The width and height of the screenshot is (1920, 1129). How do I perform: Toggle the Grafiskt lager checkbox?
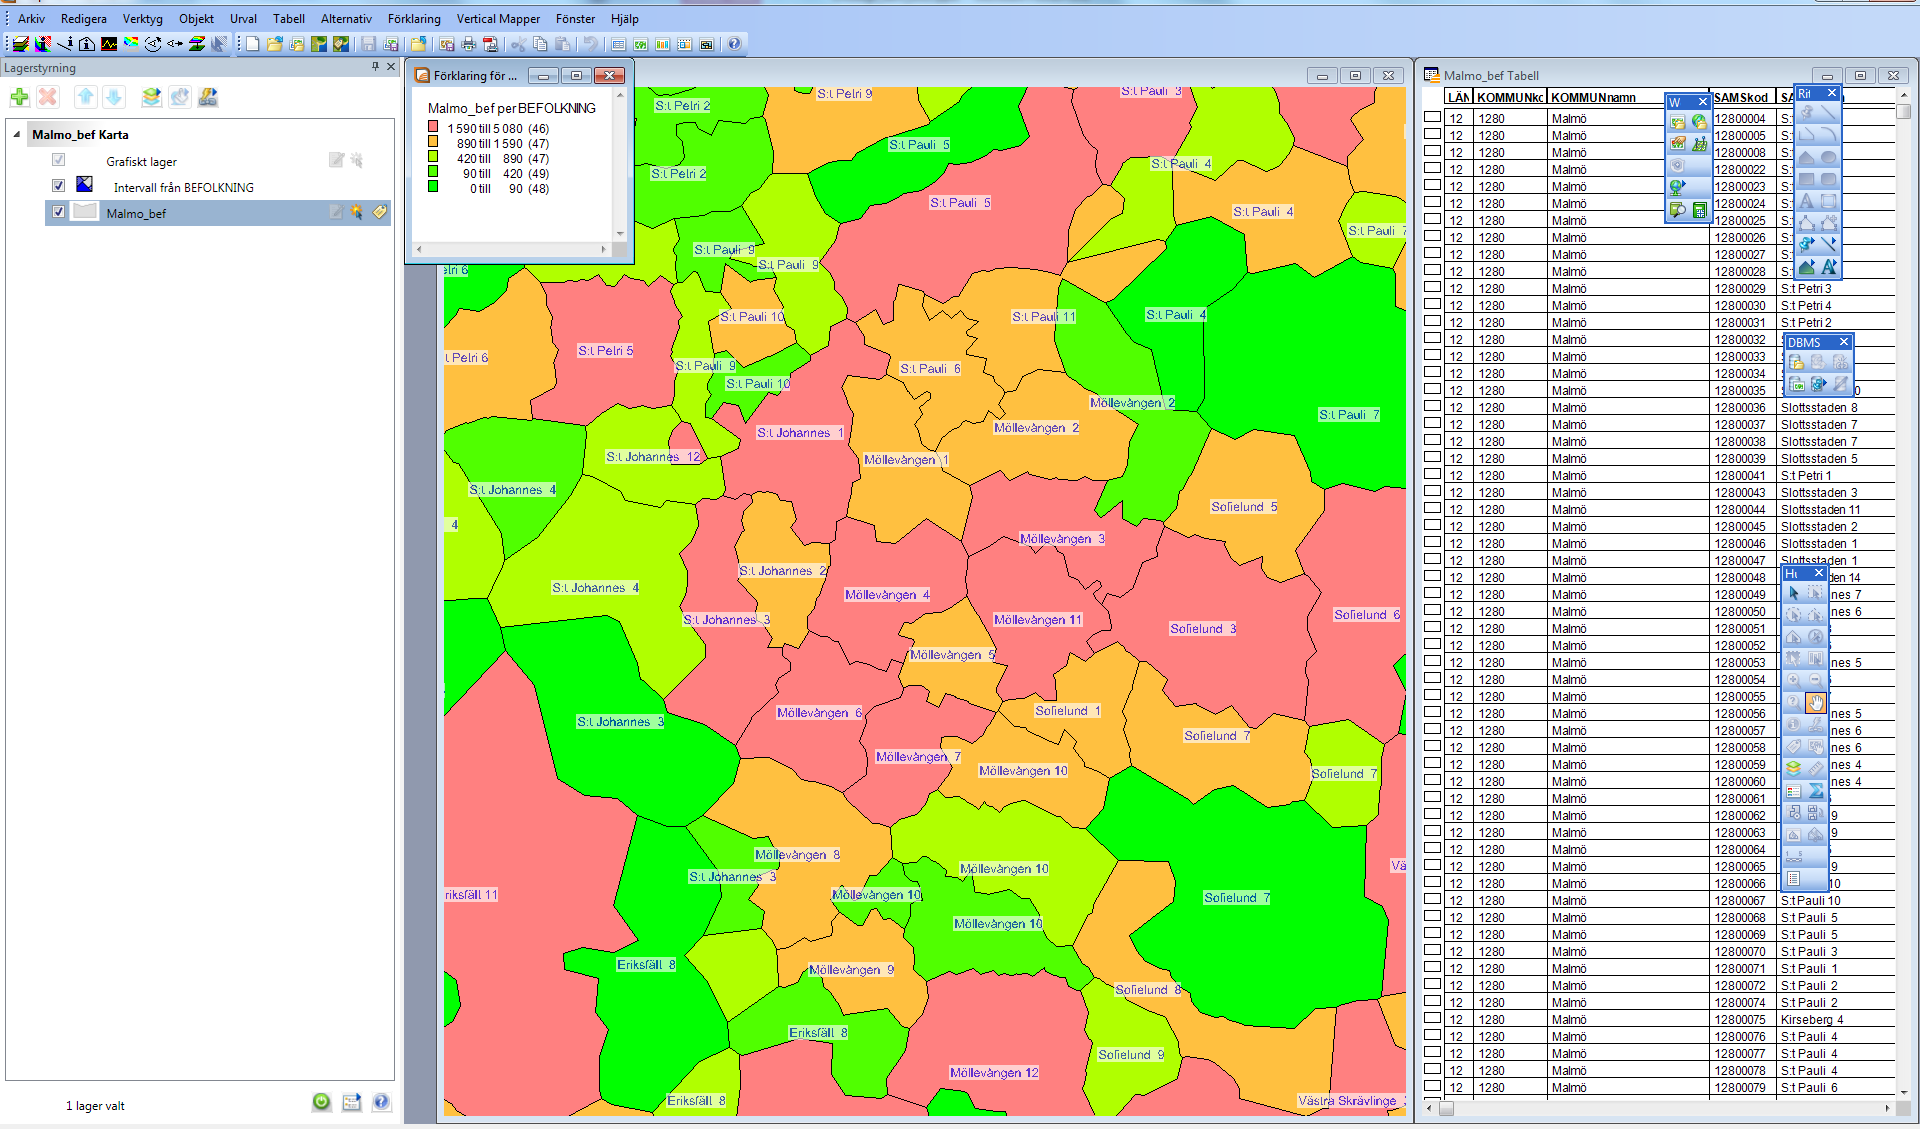coord(59,160)
